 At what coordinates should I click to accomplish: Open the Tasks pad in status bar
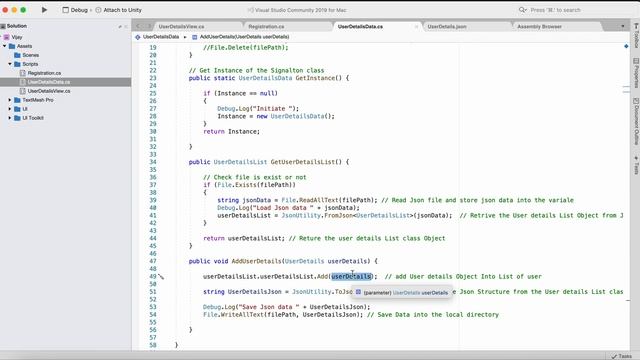click(621, 356)
